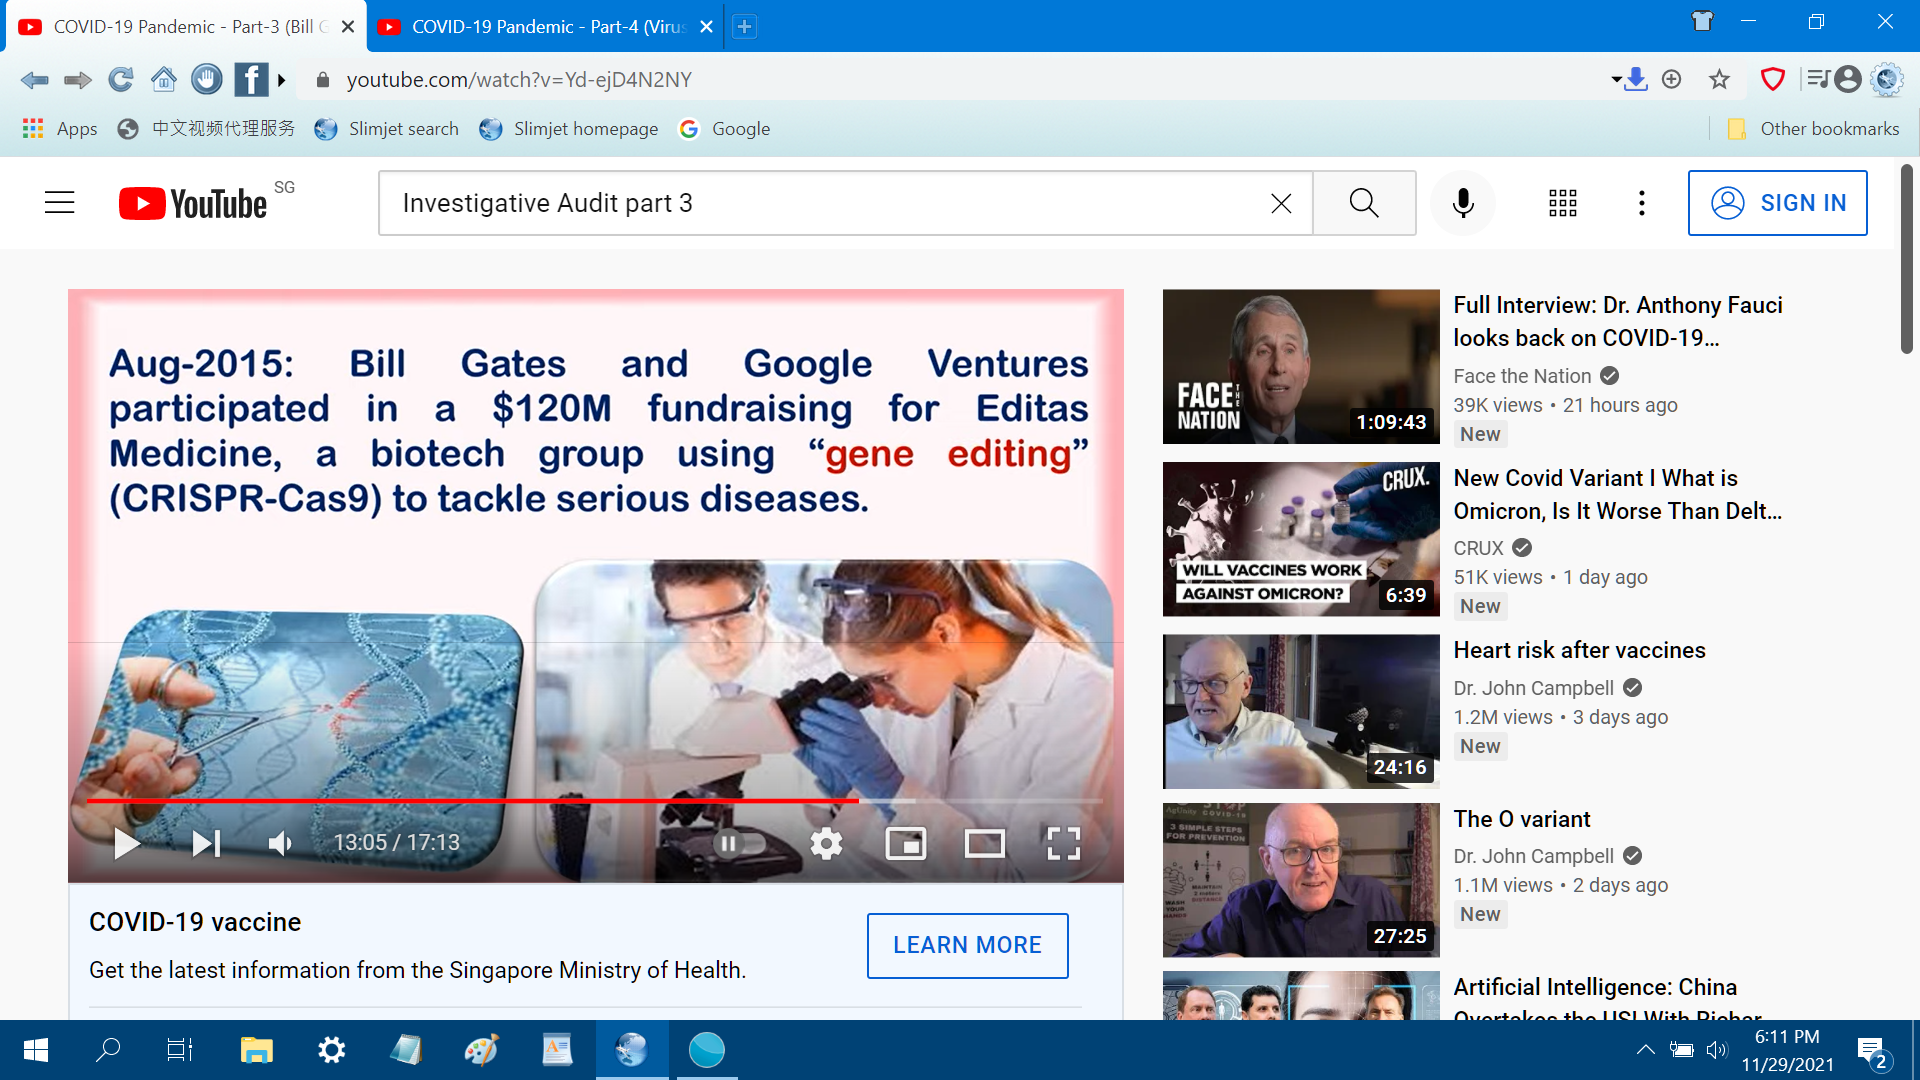Open the browser home page icon

(164, 79)
